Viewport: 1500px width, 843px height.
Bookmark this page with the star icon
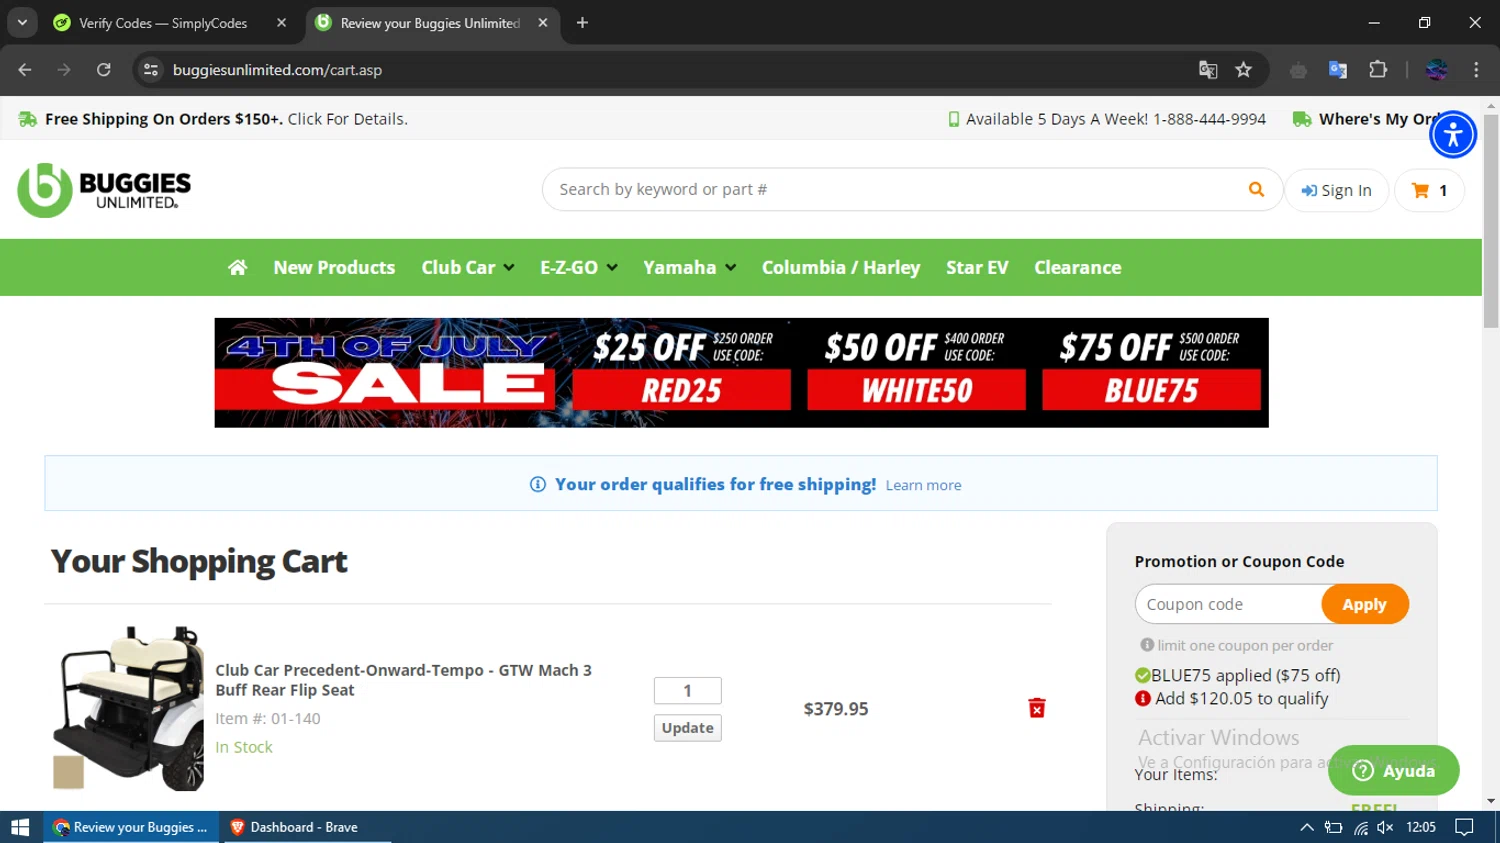pos(1243,70)
